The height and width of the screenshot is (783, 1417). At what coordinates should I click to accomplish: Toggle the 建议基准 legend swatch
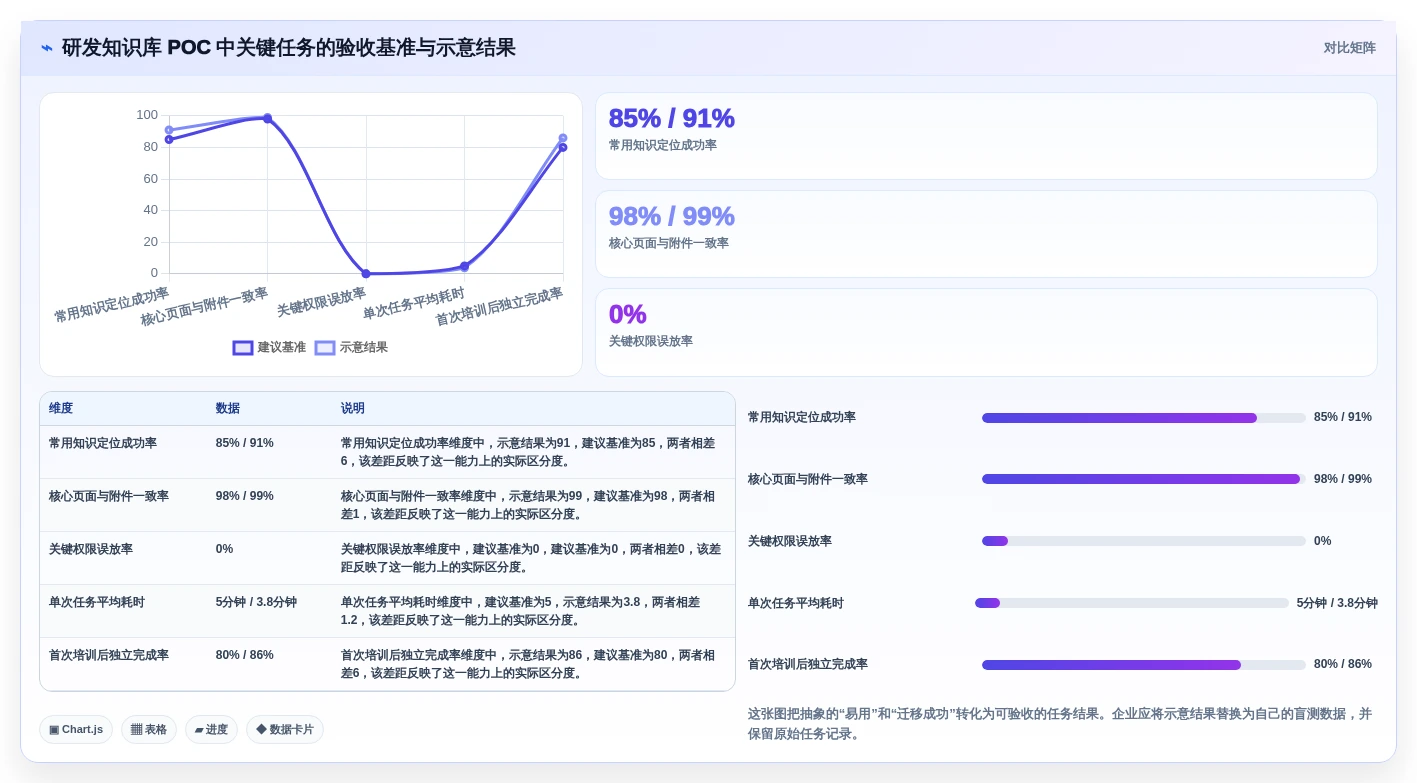[x=243, y=348]
